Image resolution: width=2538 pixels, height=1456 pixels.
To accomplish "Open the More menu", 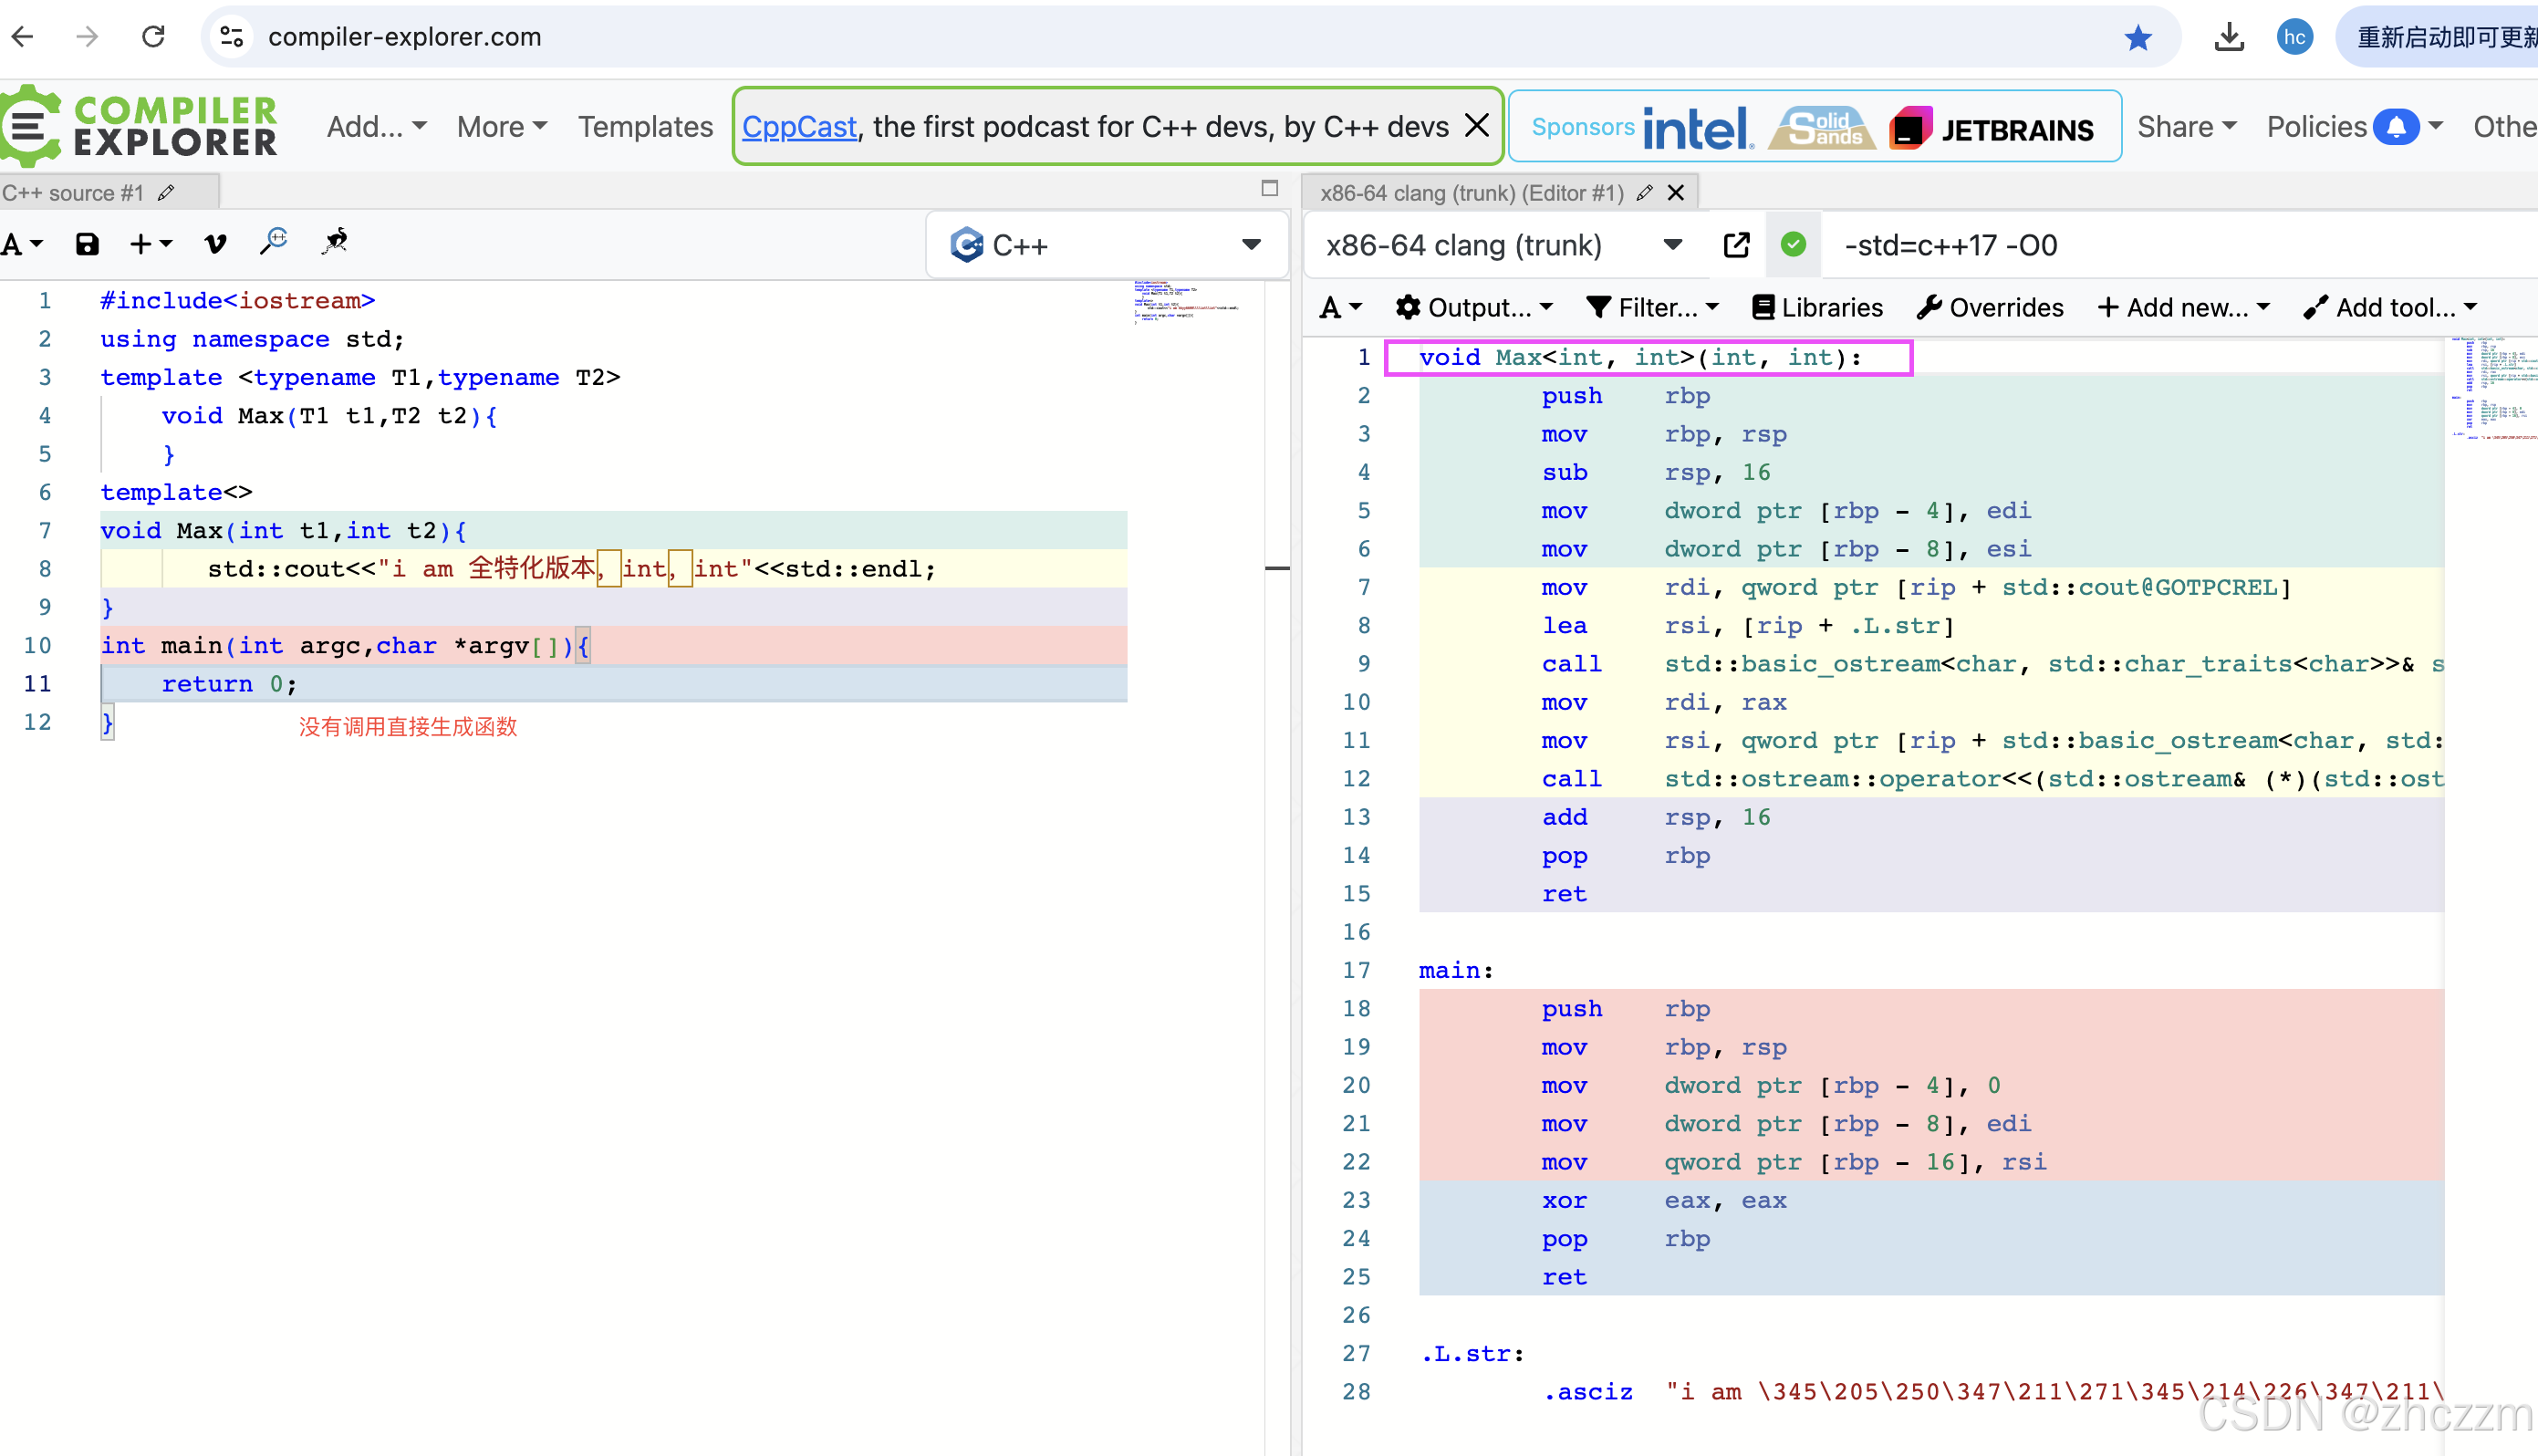I will pos(501,127).
